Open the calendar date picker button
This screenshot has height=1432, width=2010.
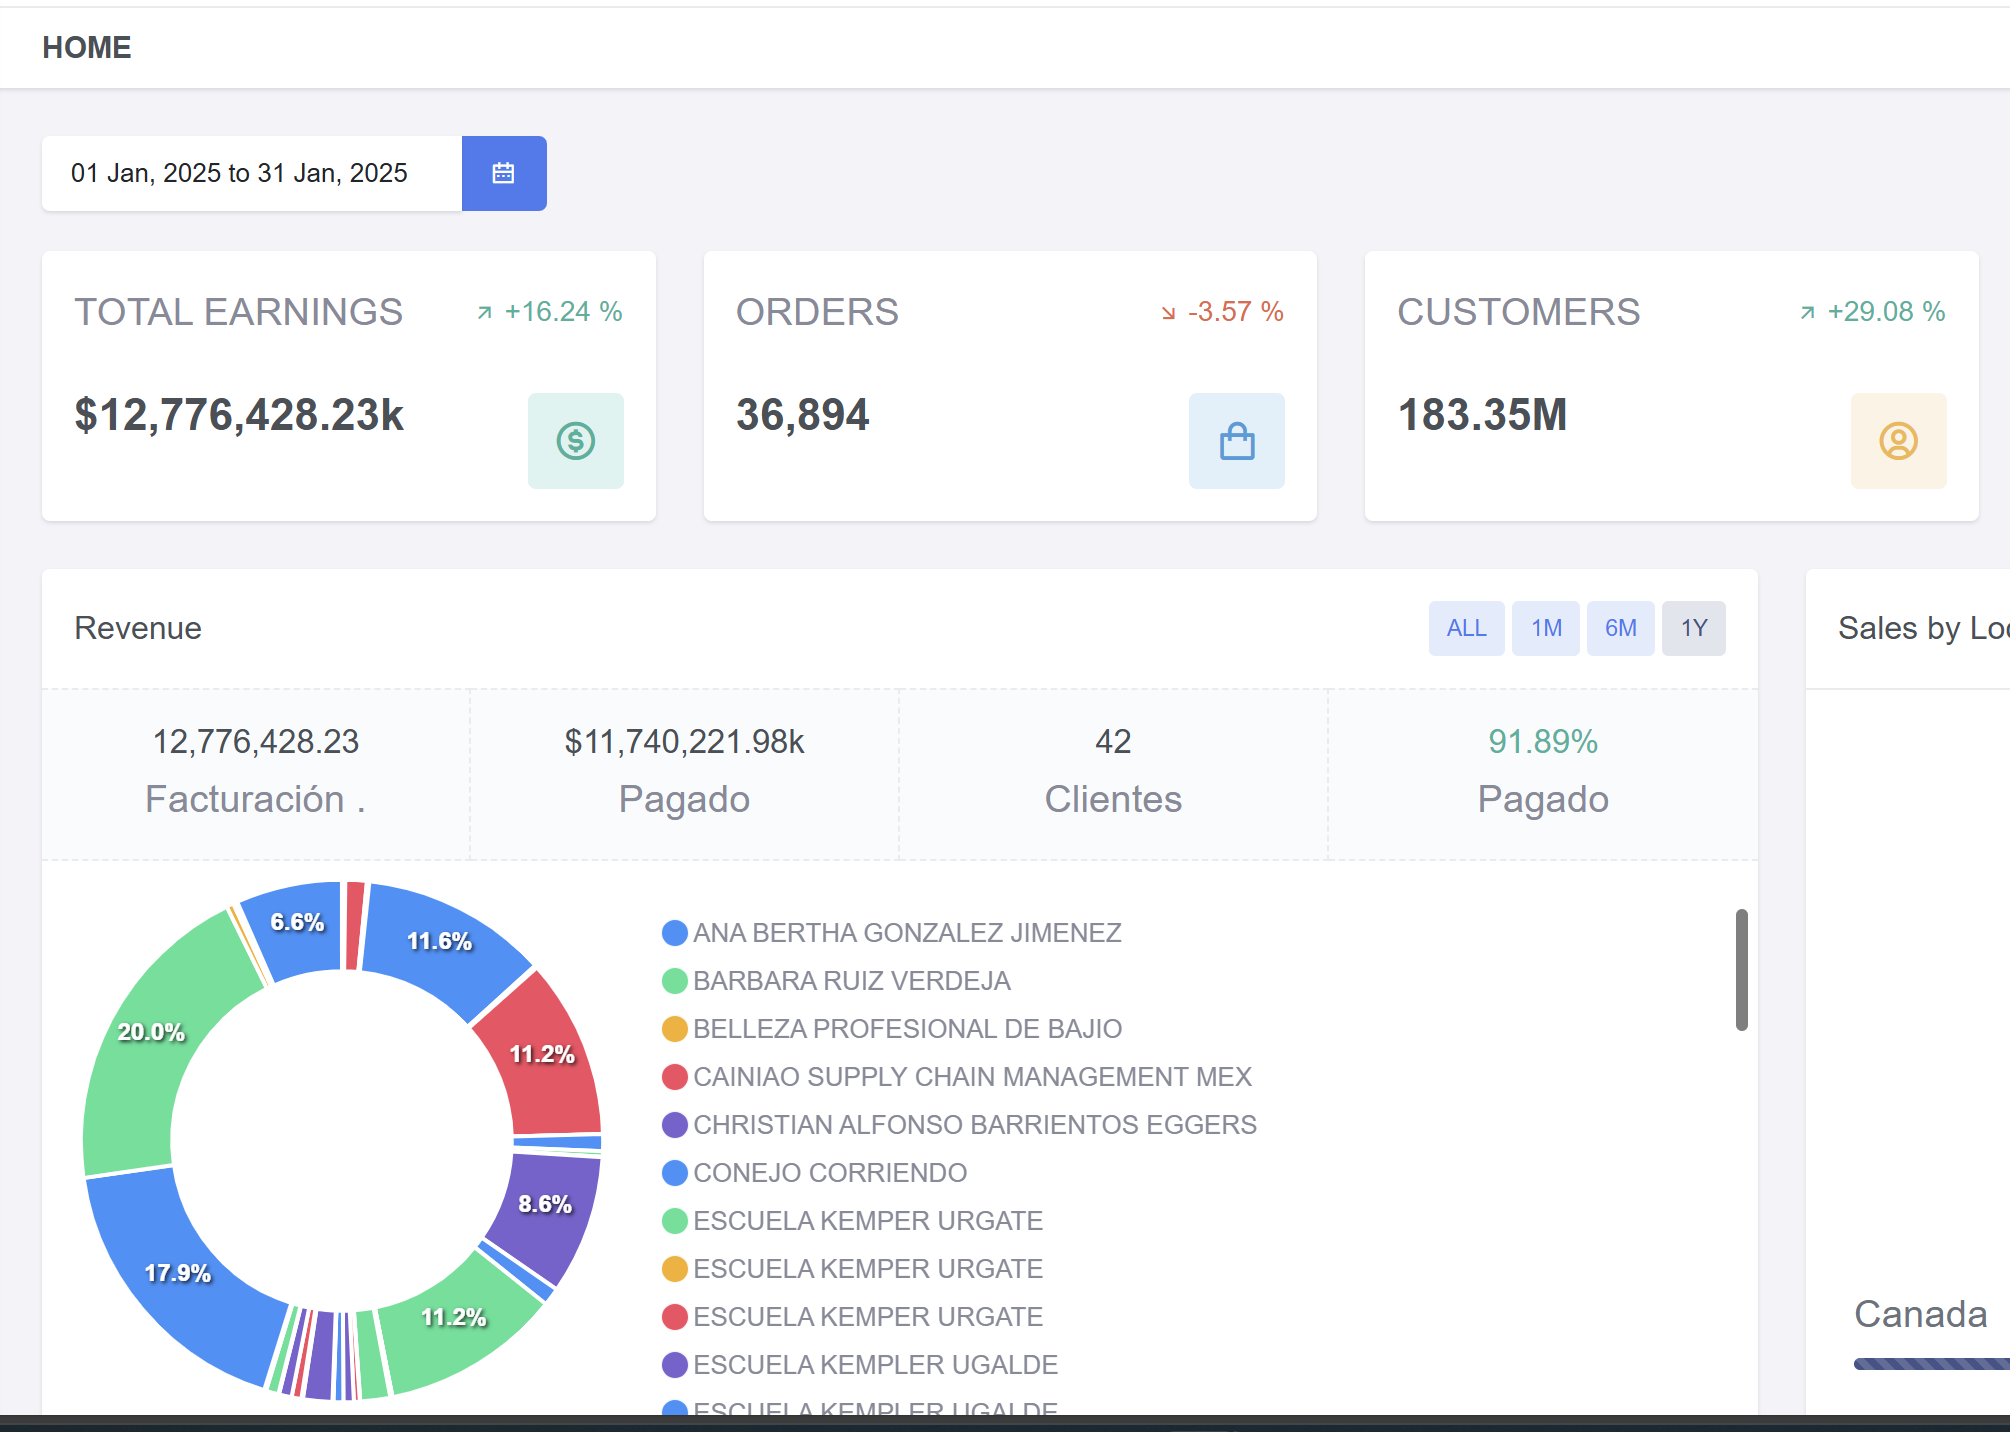pyautogui.click(x=503, y=173)
